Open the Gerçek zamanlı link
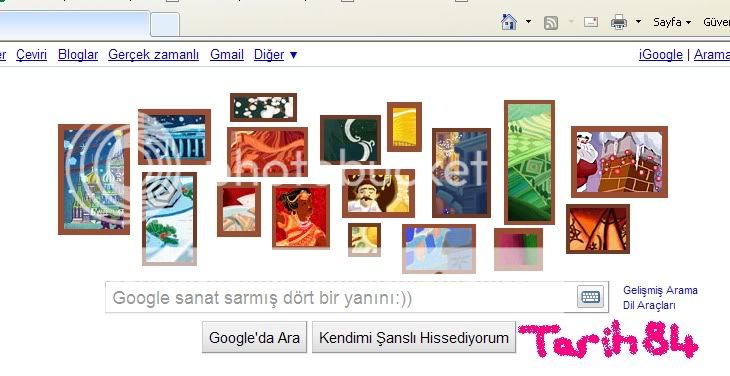Viewport: 730px width, 376px height. pos(153,54)
